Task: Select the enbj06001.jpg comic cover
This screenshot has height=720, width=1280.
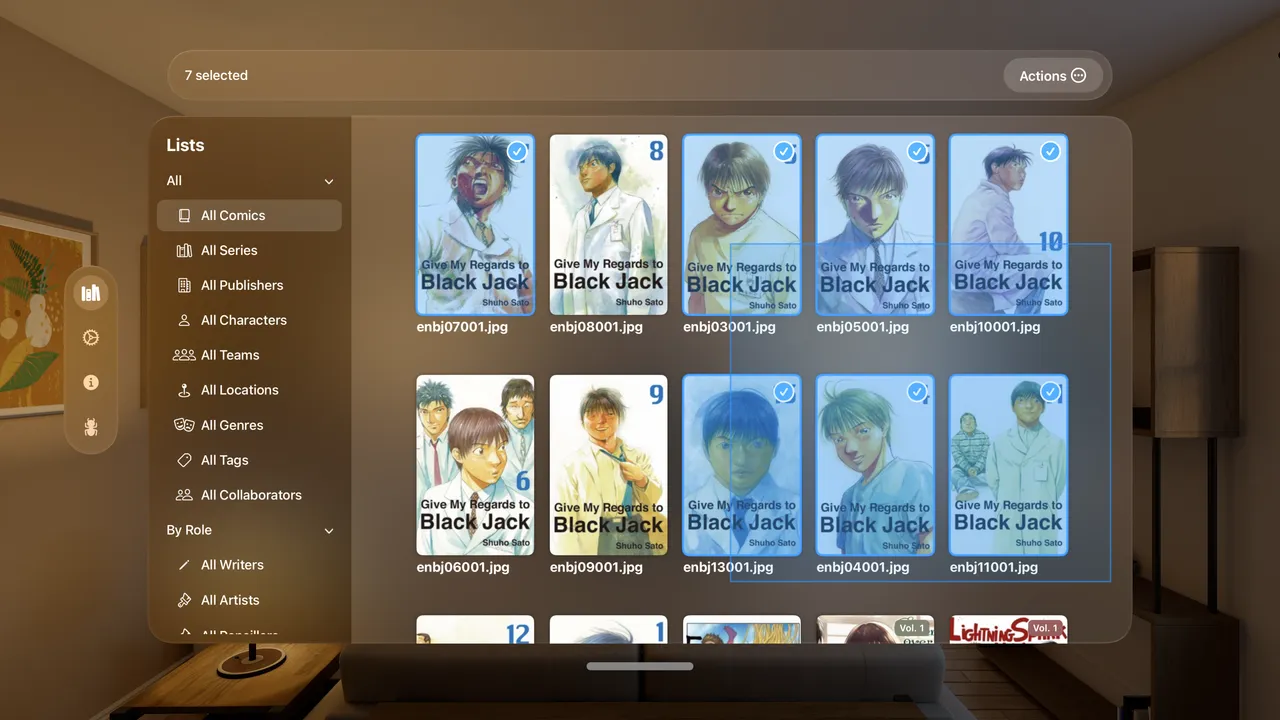Action: tap(475, 465)
